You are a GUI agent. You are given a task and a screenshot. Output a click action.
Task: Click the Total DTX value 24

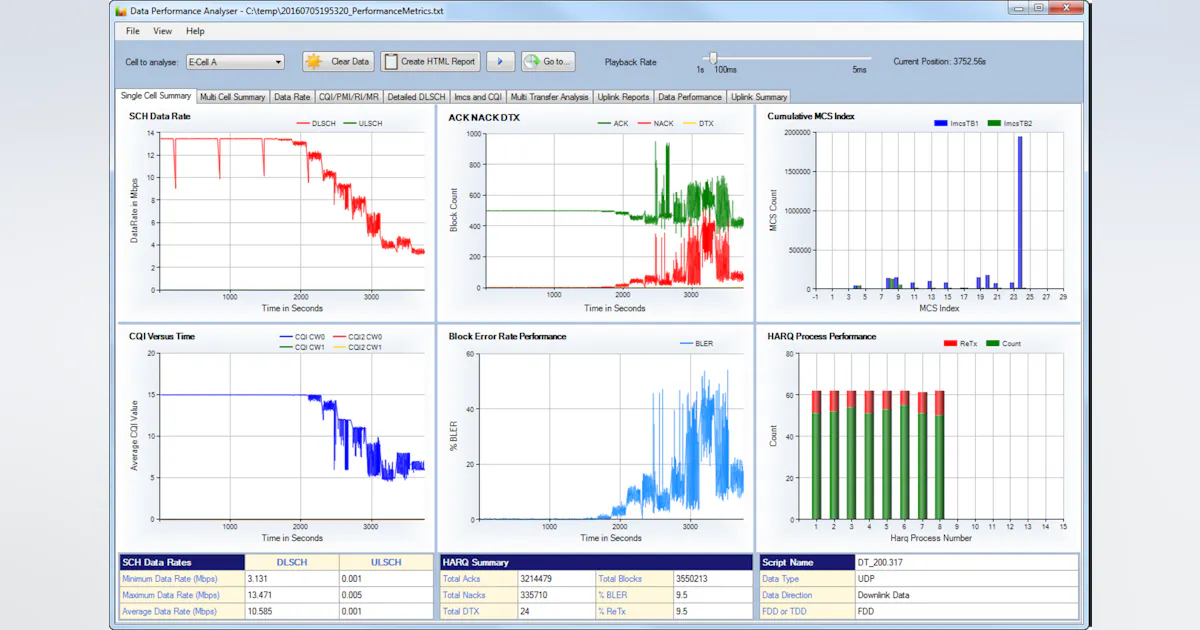[x=555, y=611]
